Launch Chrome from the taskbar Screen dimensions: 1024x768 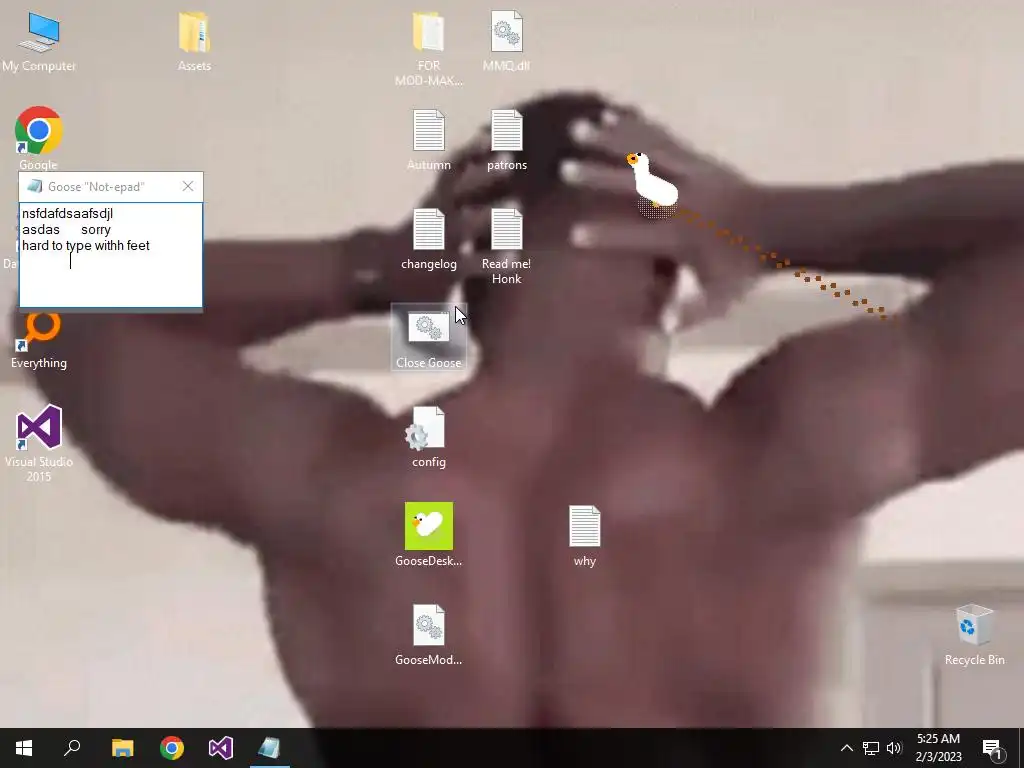click(172, 748)
